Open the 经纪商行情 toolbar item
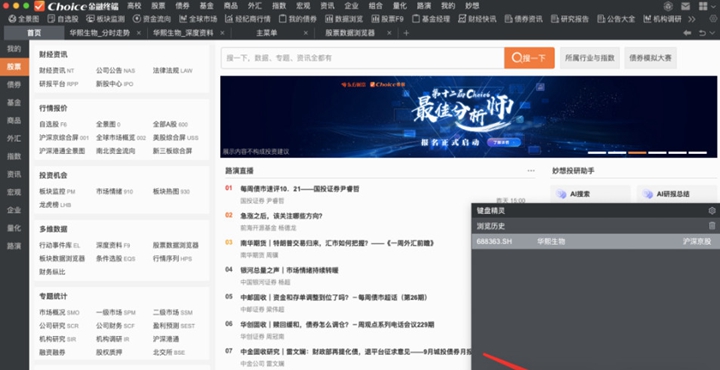The height and width of the screenshot is (370, 720). point(248,19)
